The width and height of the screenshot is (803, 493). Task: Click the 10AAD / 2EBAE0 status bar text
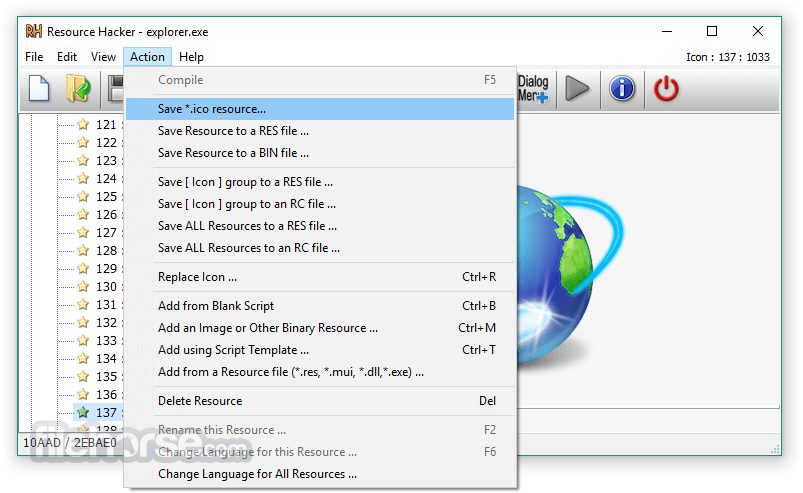click(70, 443)
